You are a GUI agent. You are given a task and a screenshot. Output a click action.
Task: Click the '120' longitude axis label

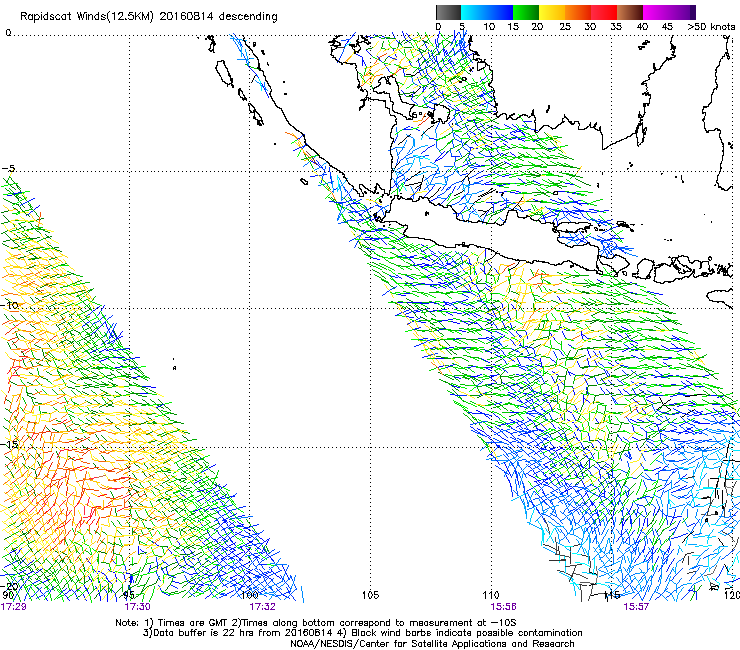coord(732,595)
